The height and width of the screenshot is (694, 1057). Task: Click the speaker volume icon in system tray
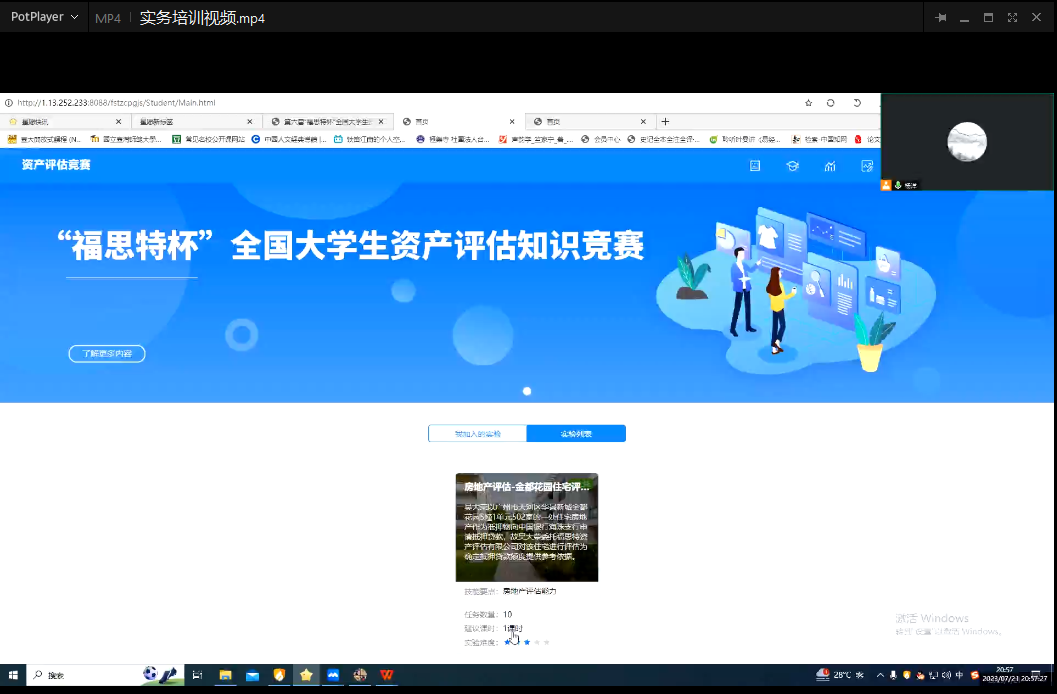pos(946,675)
